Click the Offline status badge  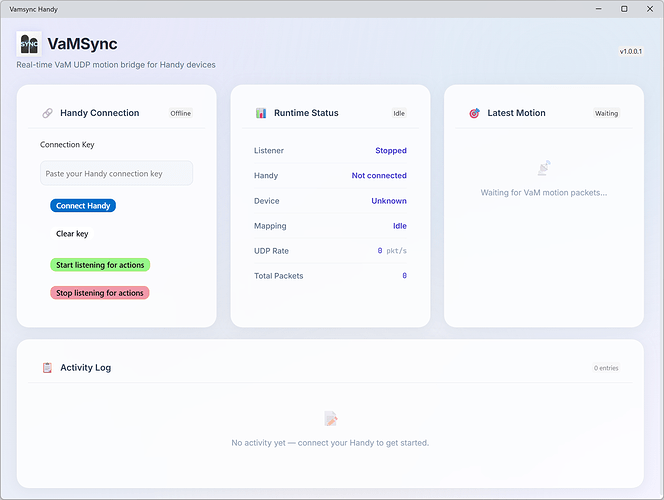pyautogui.click(x=181, y=113)
